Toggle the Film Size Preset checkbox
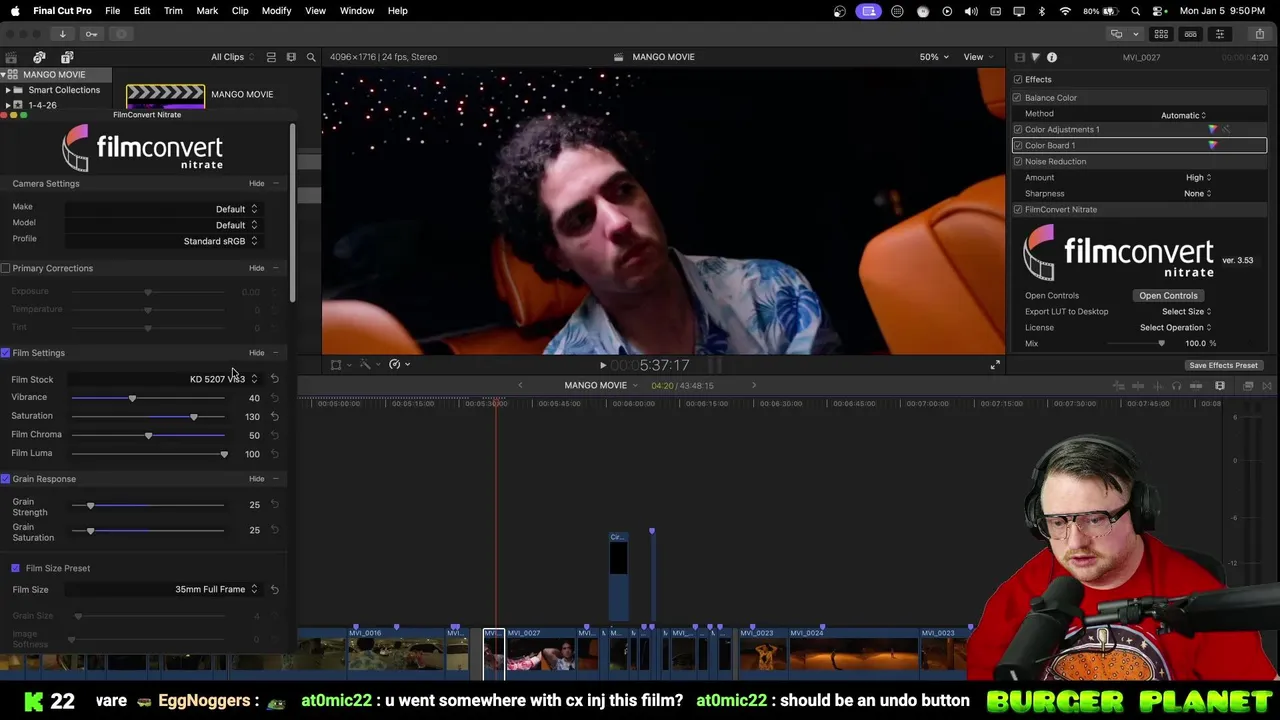This screenshot has height=720, width=1280. [15, 568]
